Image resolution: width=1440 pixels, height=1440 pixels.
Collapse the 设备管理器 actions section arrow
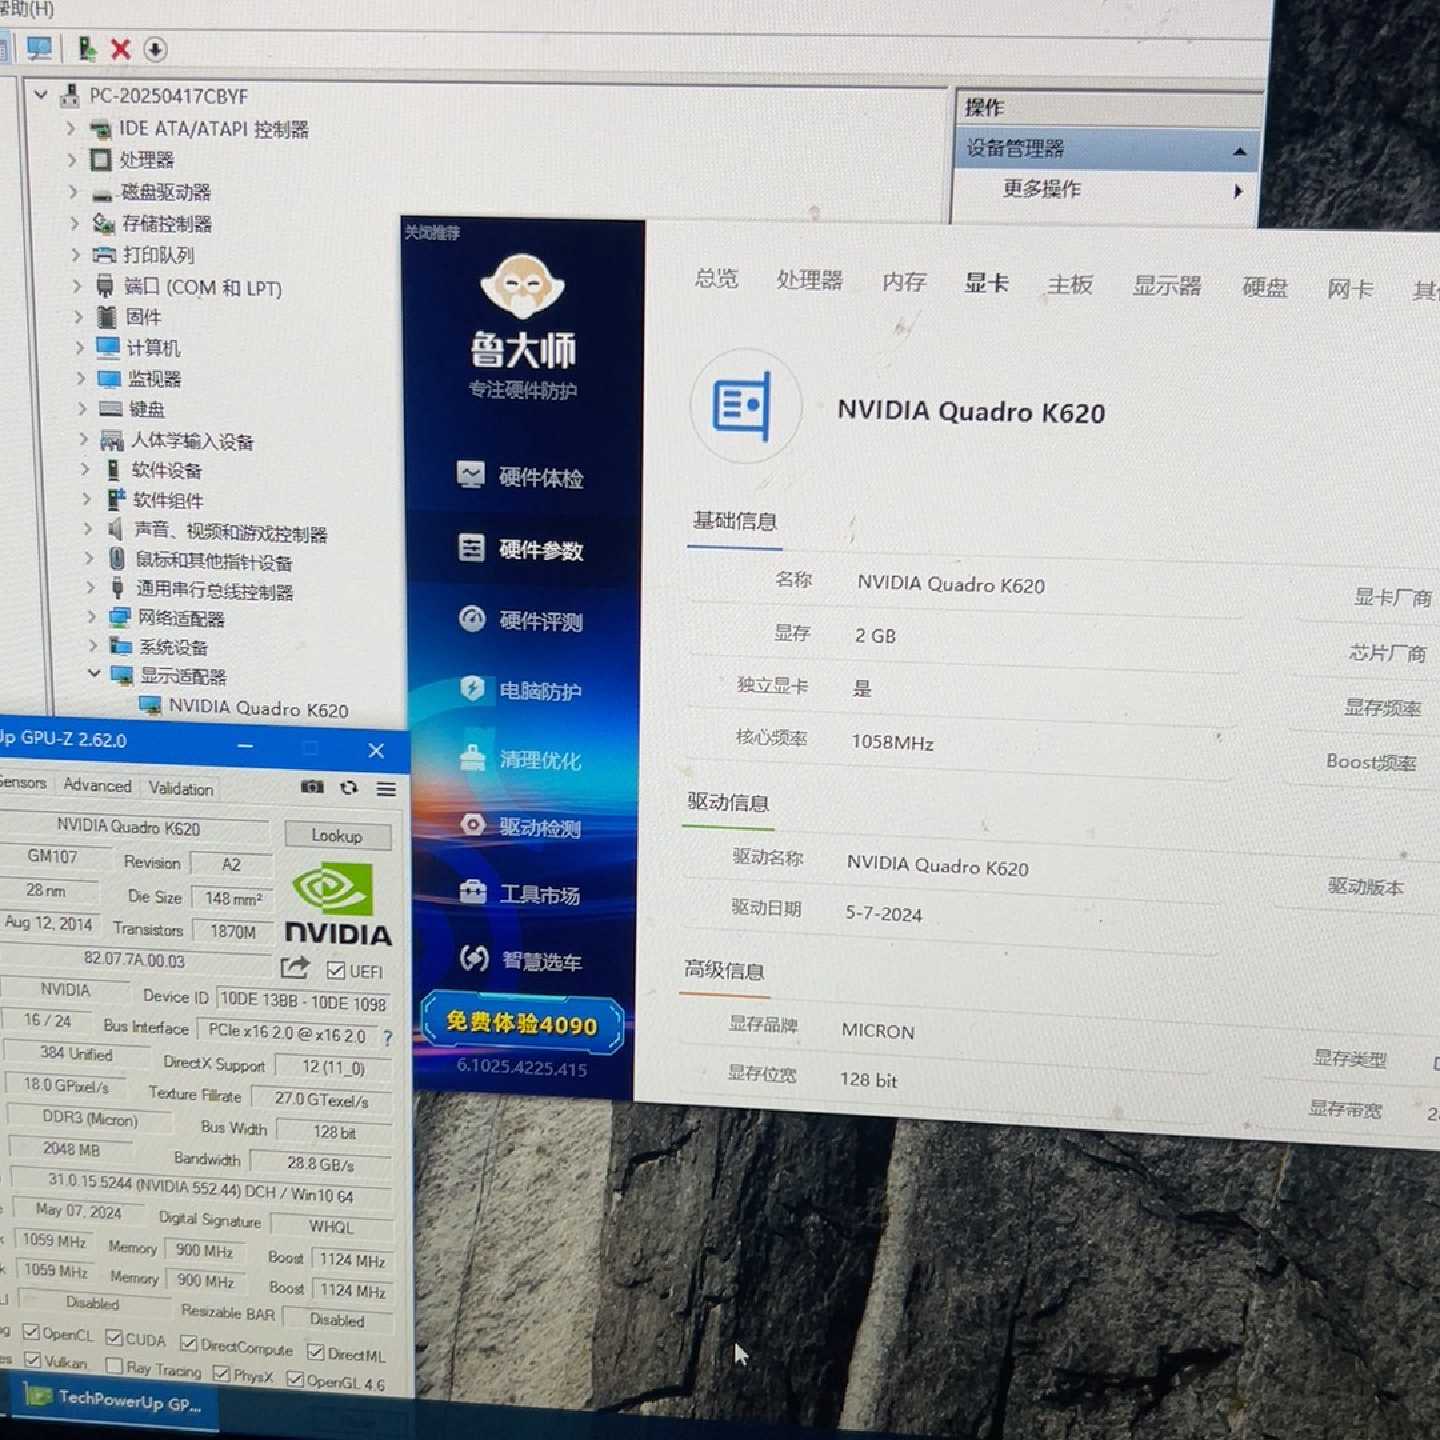1240,151
